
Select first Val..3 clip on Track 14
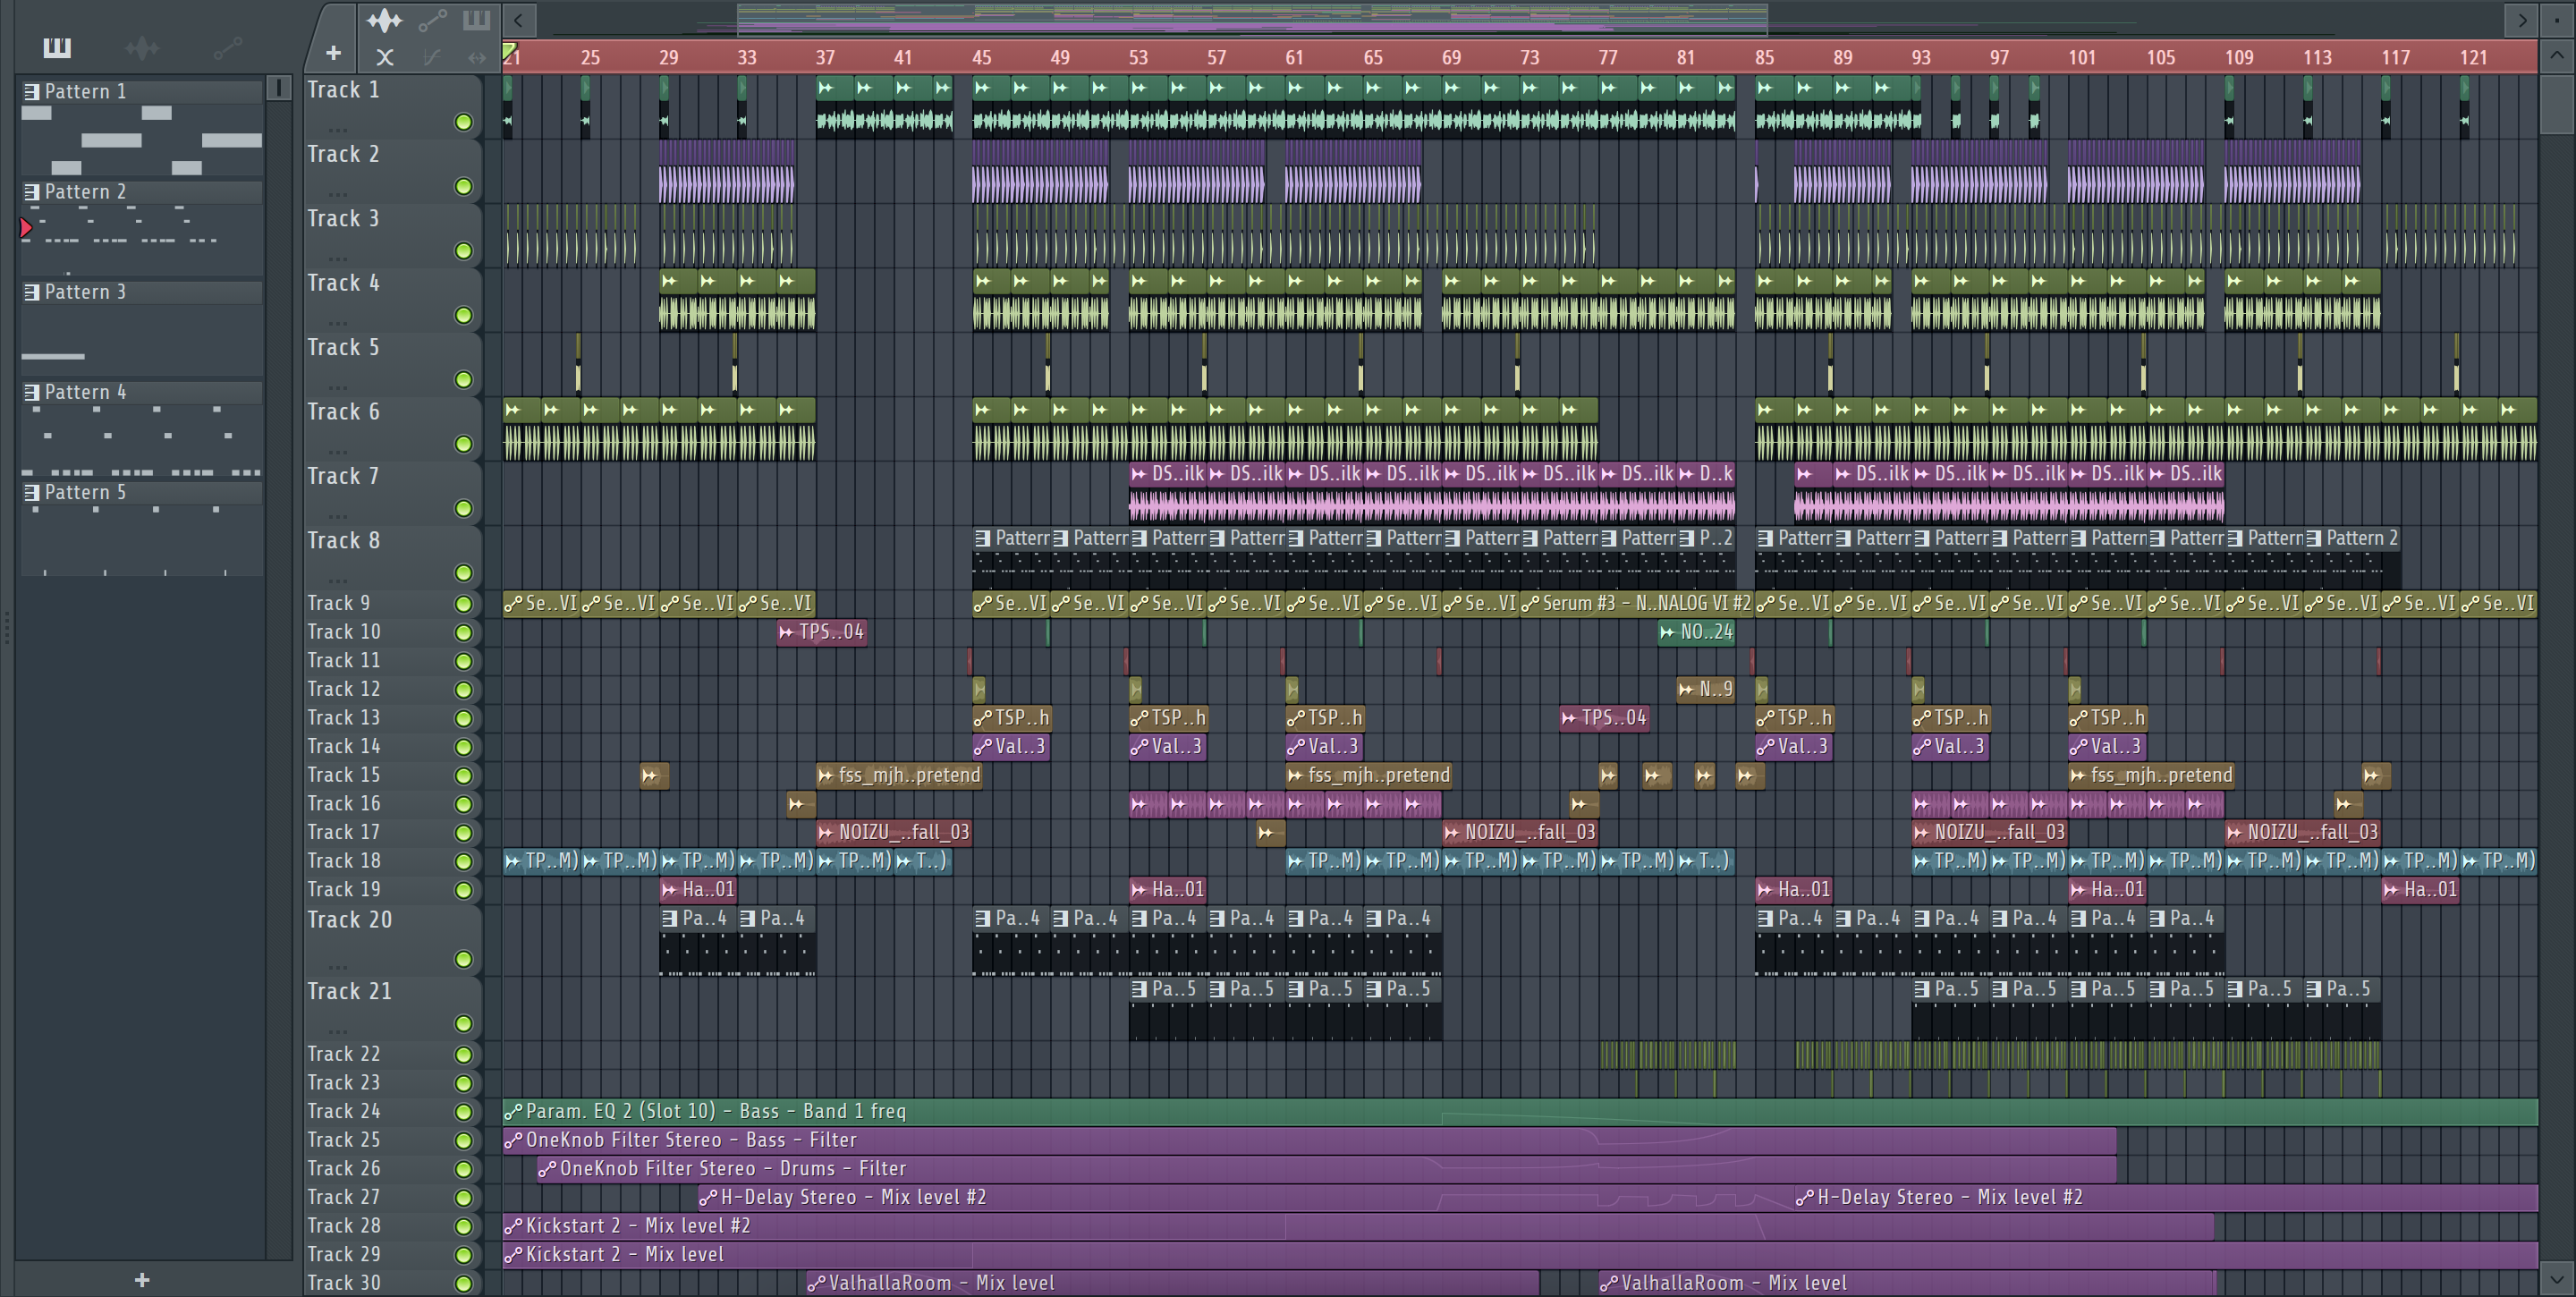(x=1011, y=746)
